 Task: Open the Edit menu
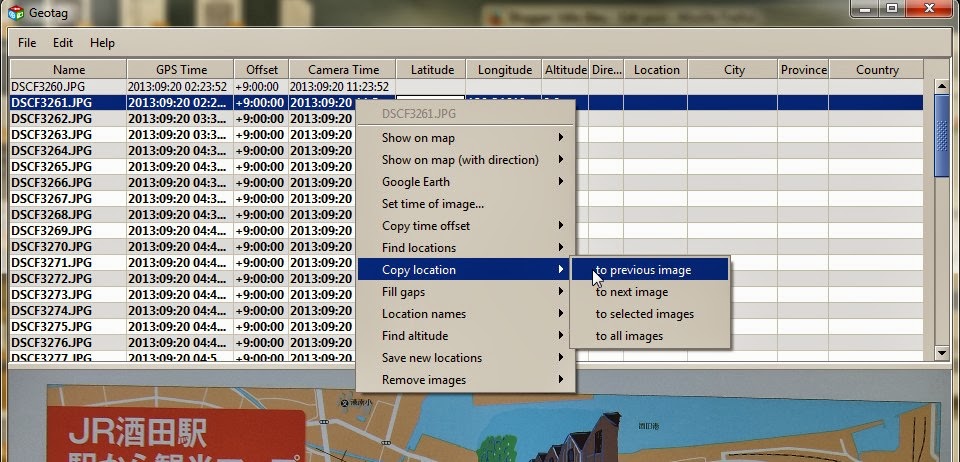62,43
